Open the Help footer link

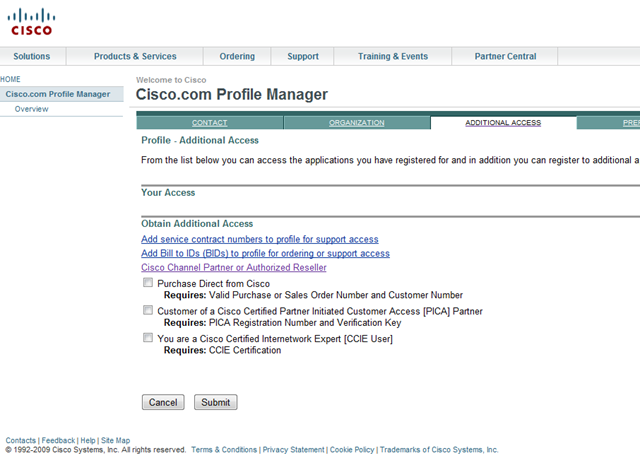(88, 440)
